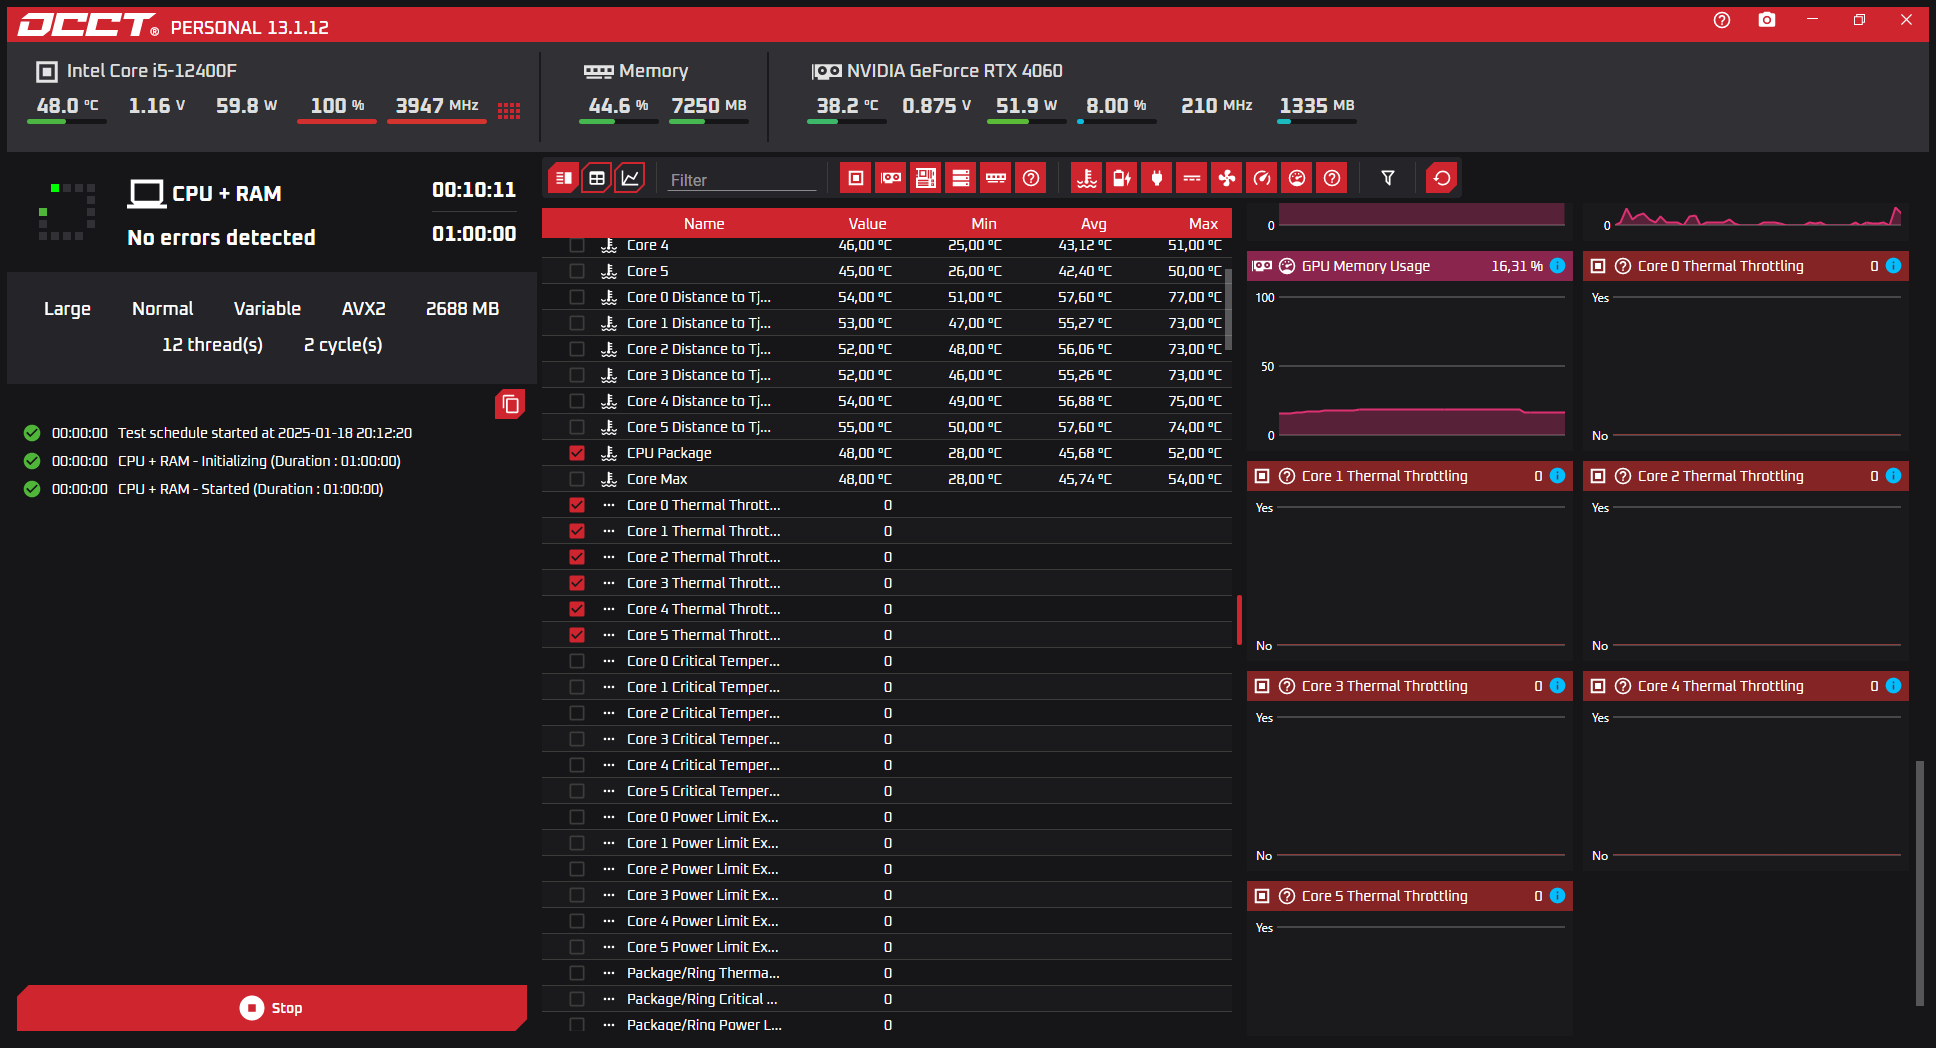1936x1048 pixels.
Task: Check the Core 0 Distance to Tj checkbox
Action: point(577,297)
